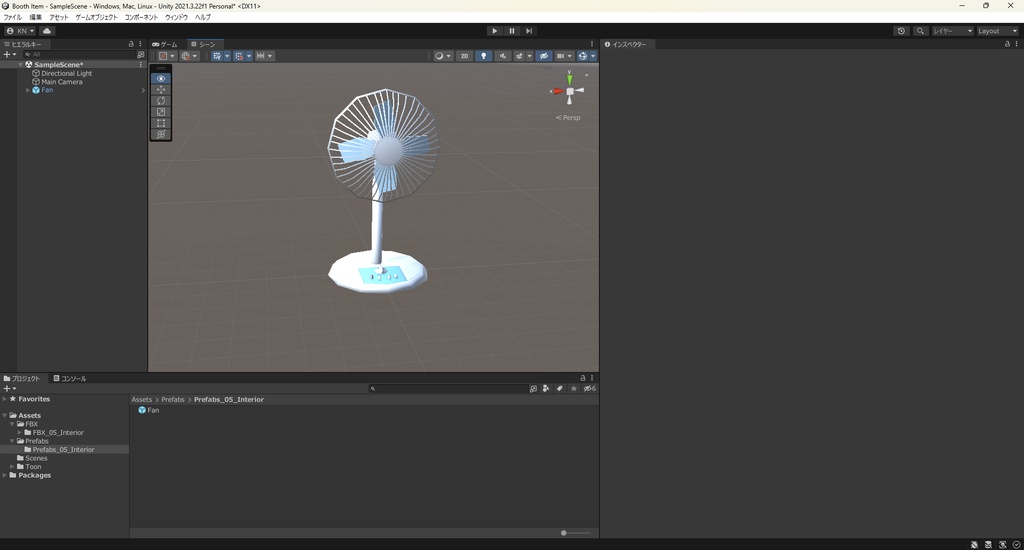Toggle scene gizmos button
The image size is (1024, 550).
[583, 56]
